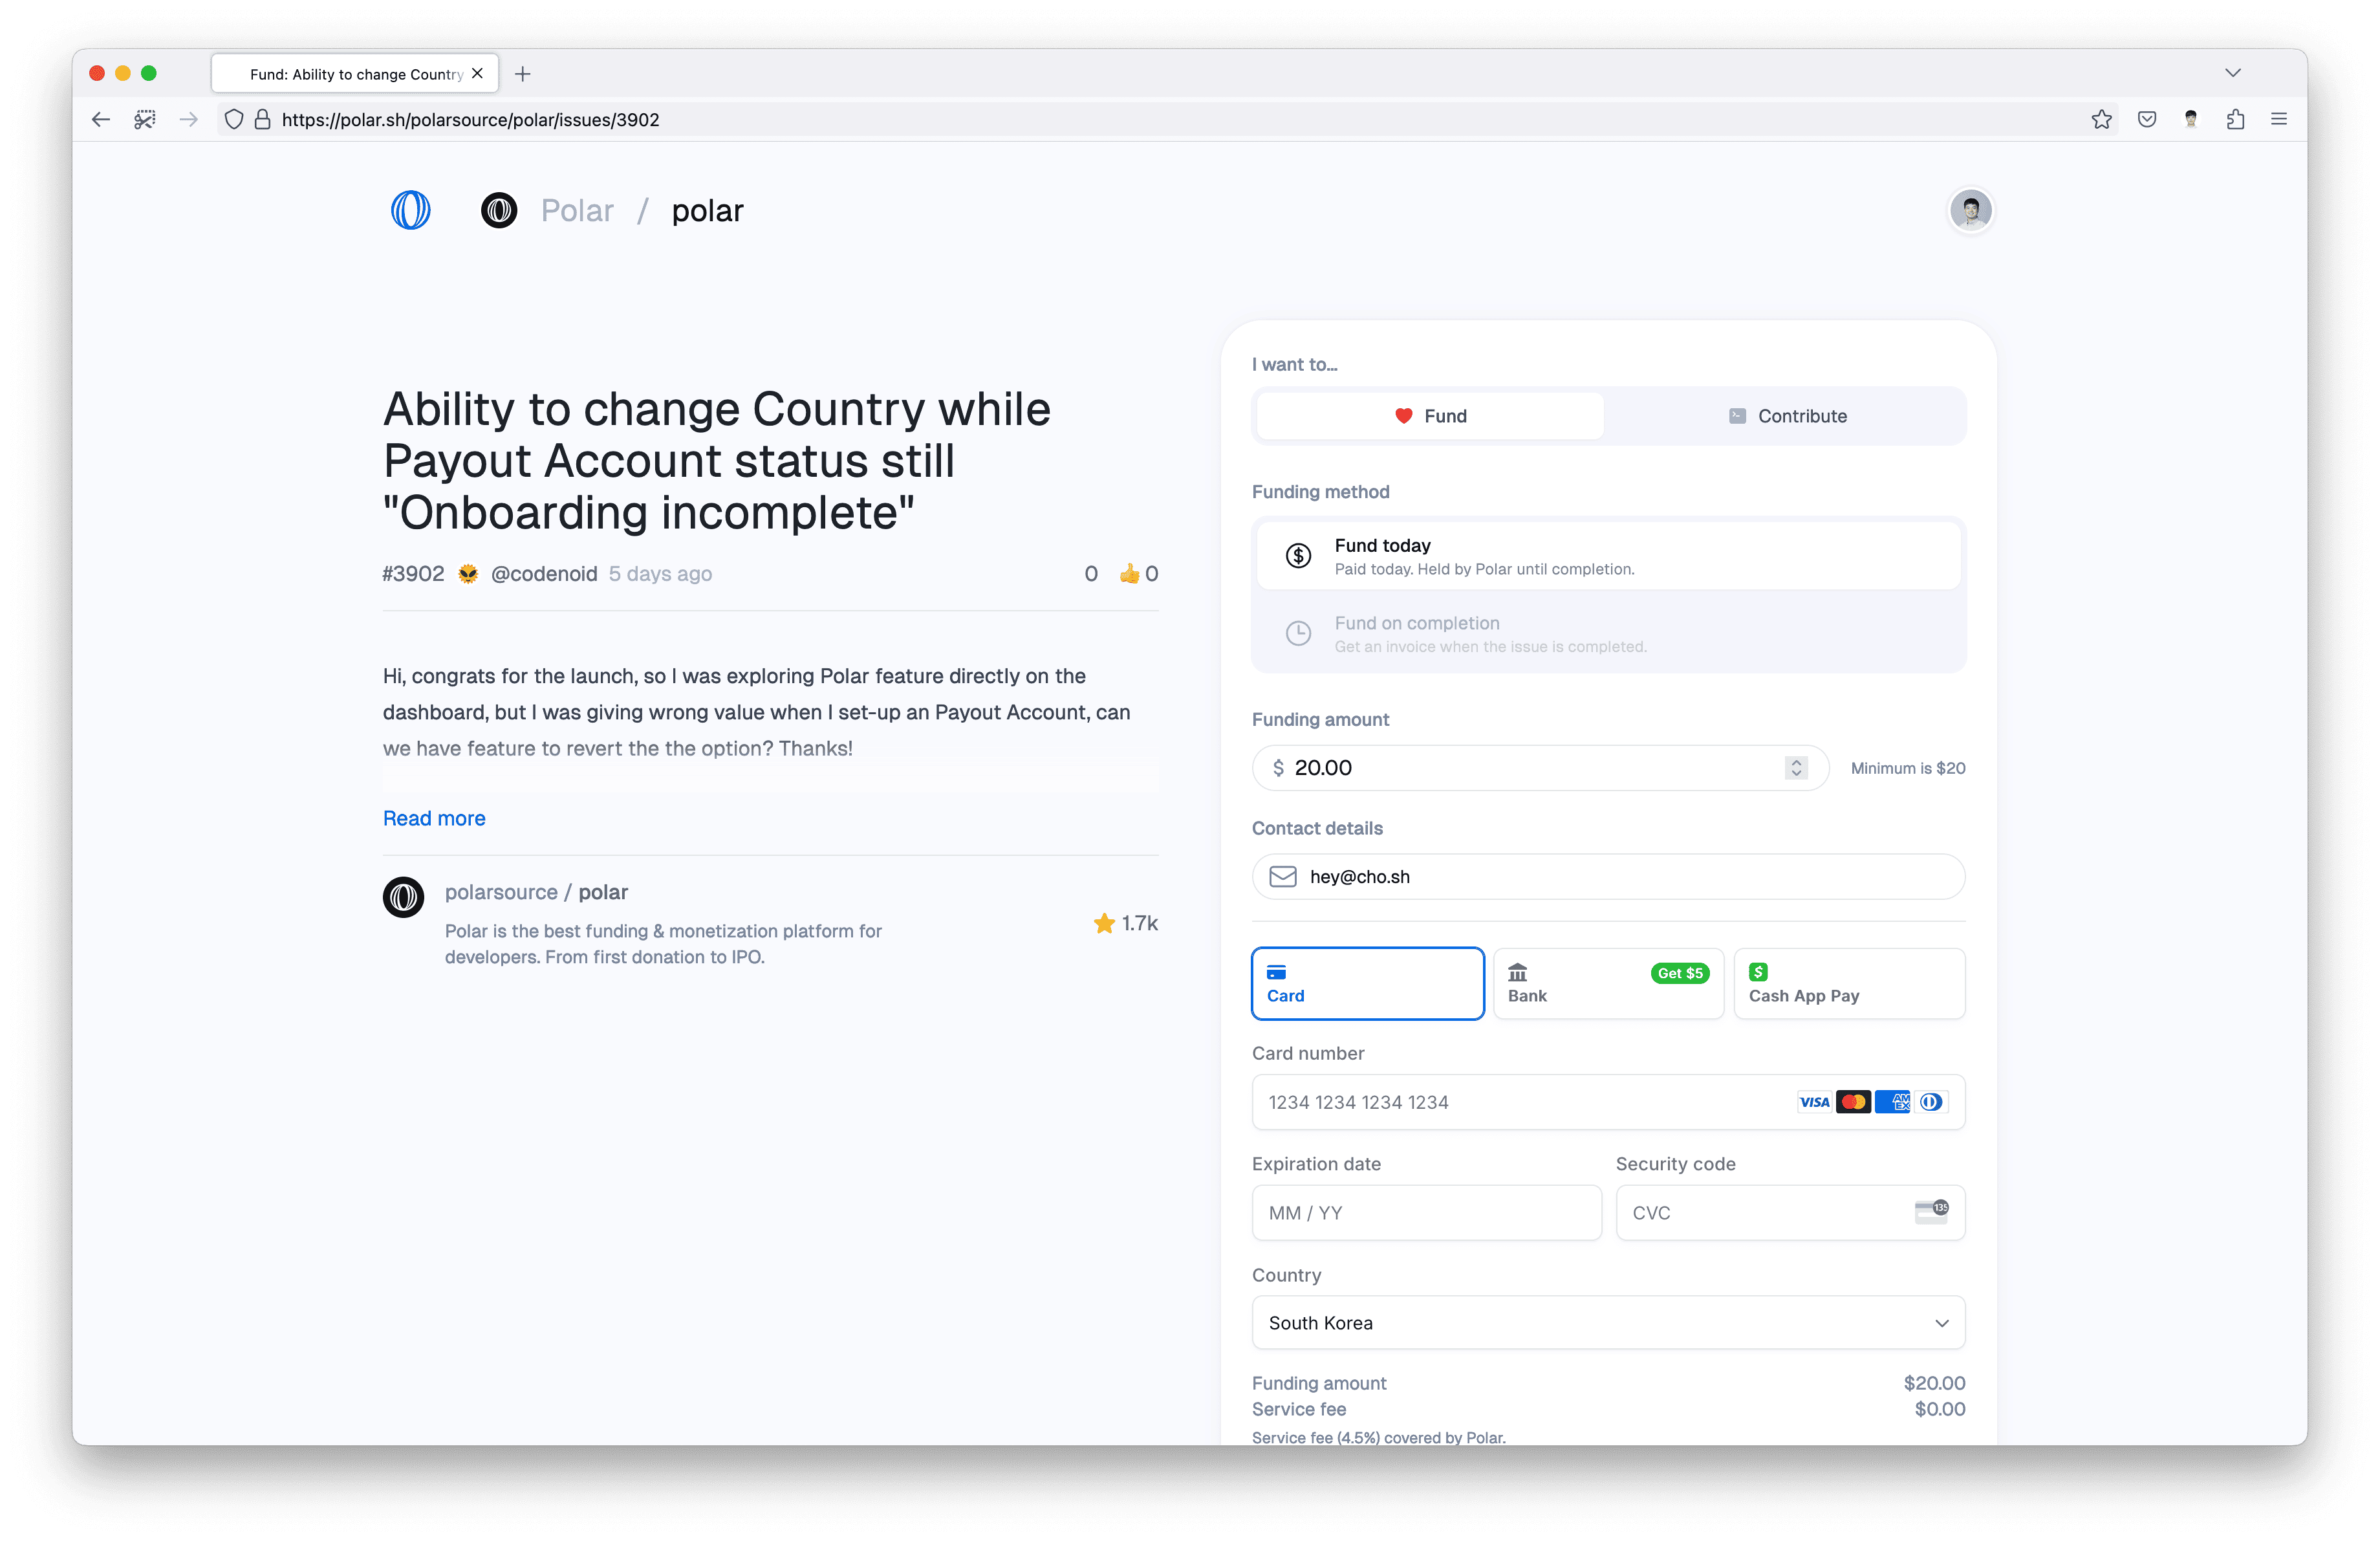Go back with the browser arrow
The image size is (2380, 1541).
pyautogui.click(x=101, y=120)
